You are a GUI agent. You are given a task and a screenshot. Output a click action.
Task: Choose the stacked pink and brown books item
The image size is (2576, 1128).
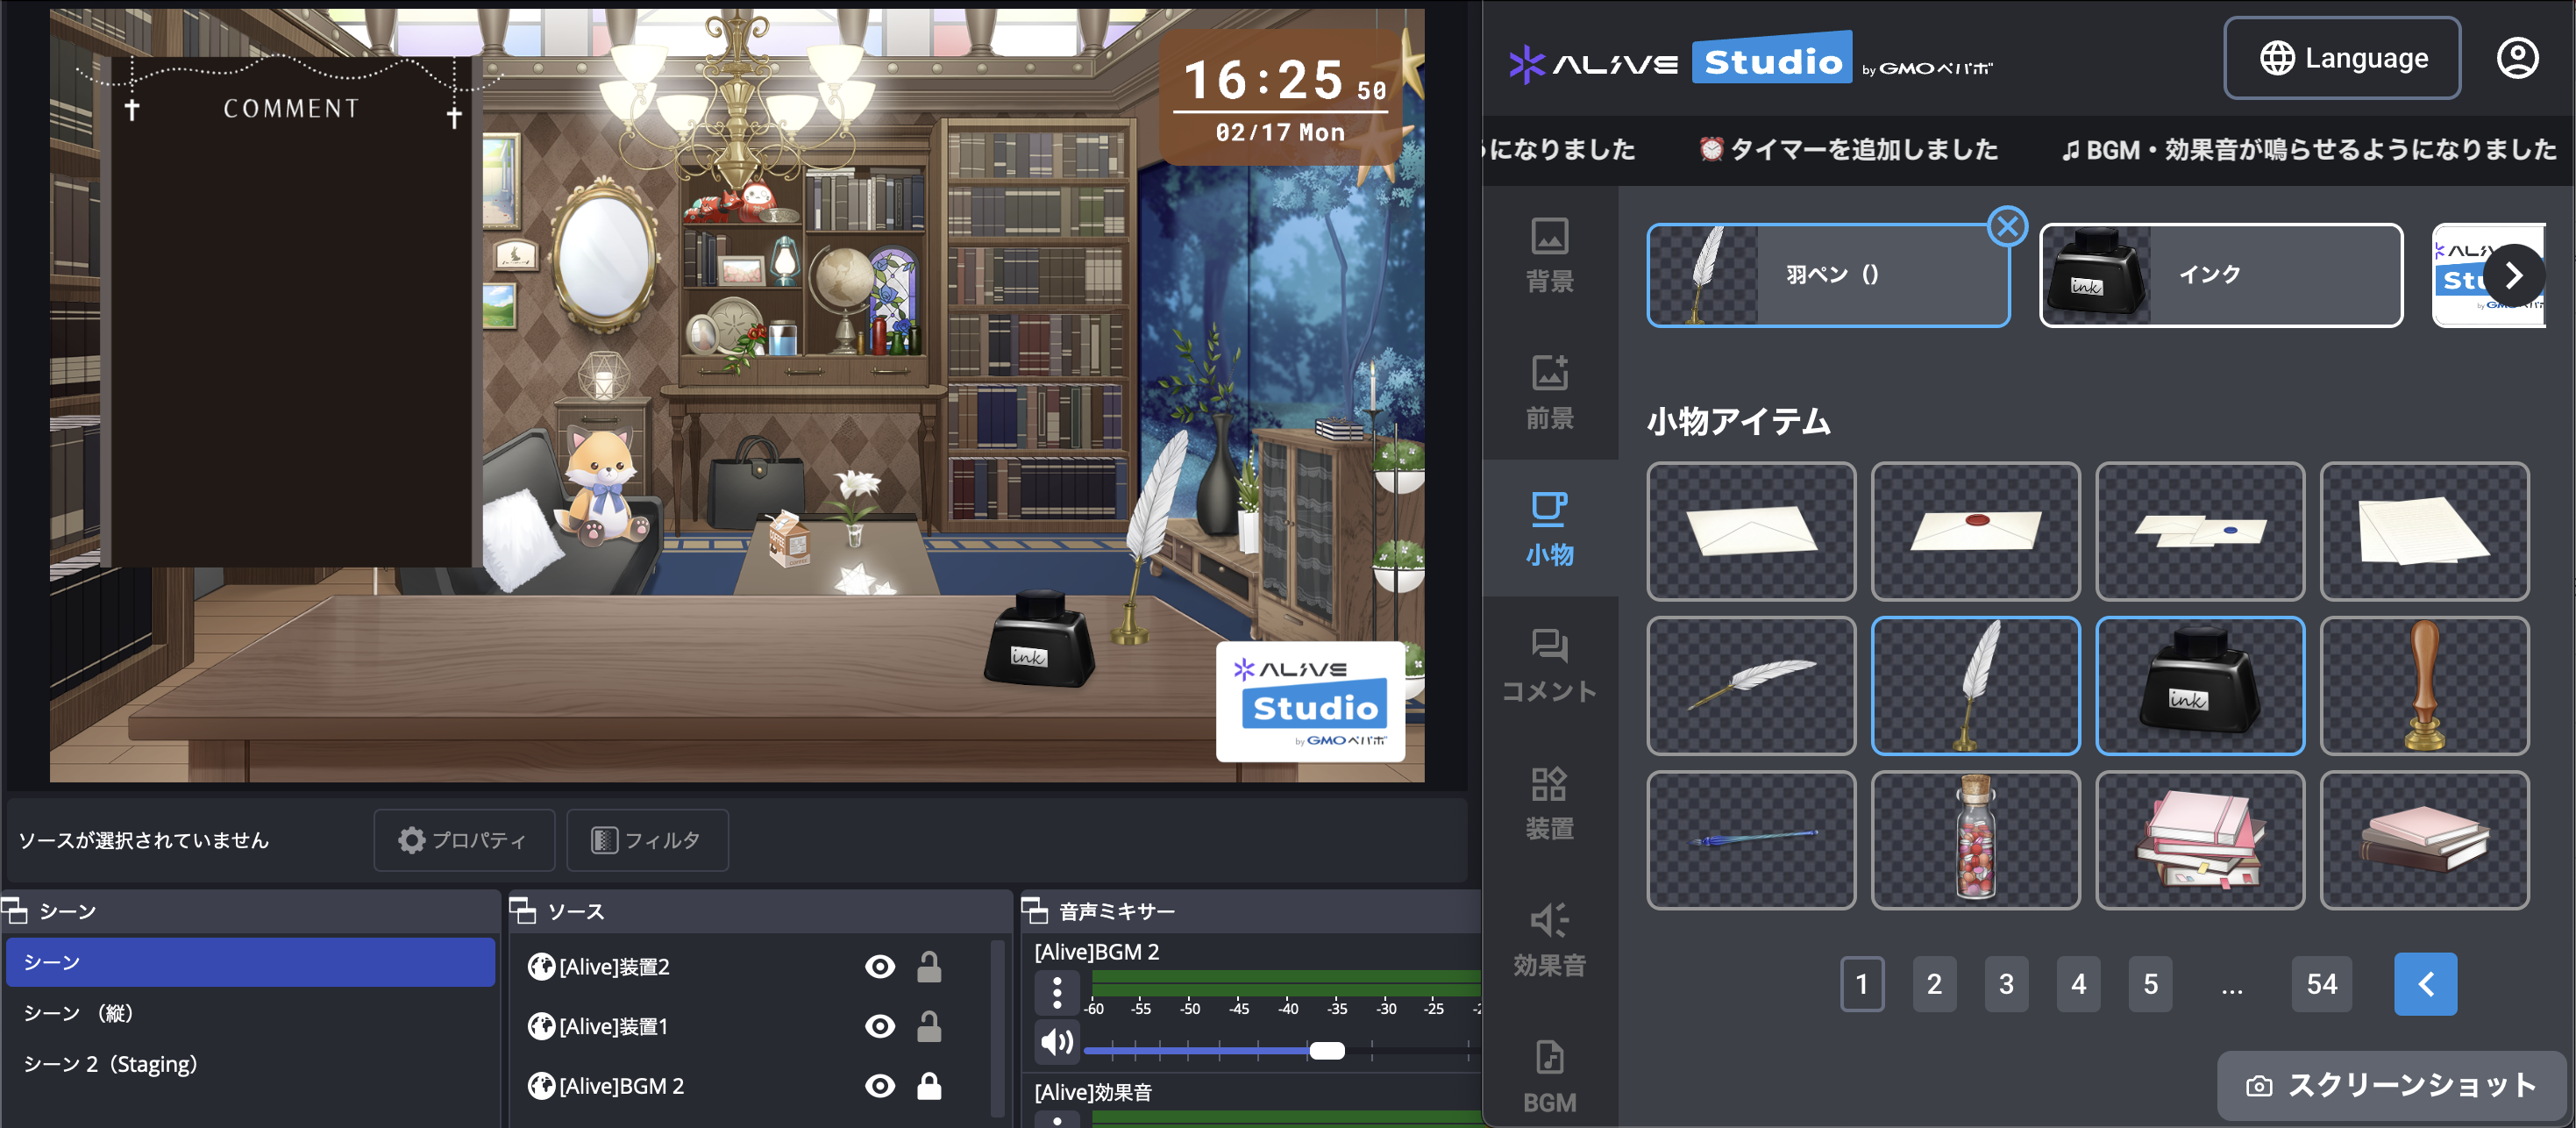pyautogui.click(x=2424, y=840)
